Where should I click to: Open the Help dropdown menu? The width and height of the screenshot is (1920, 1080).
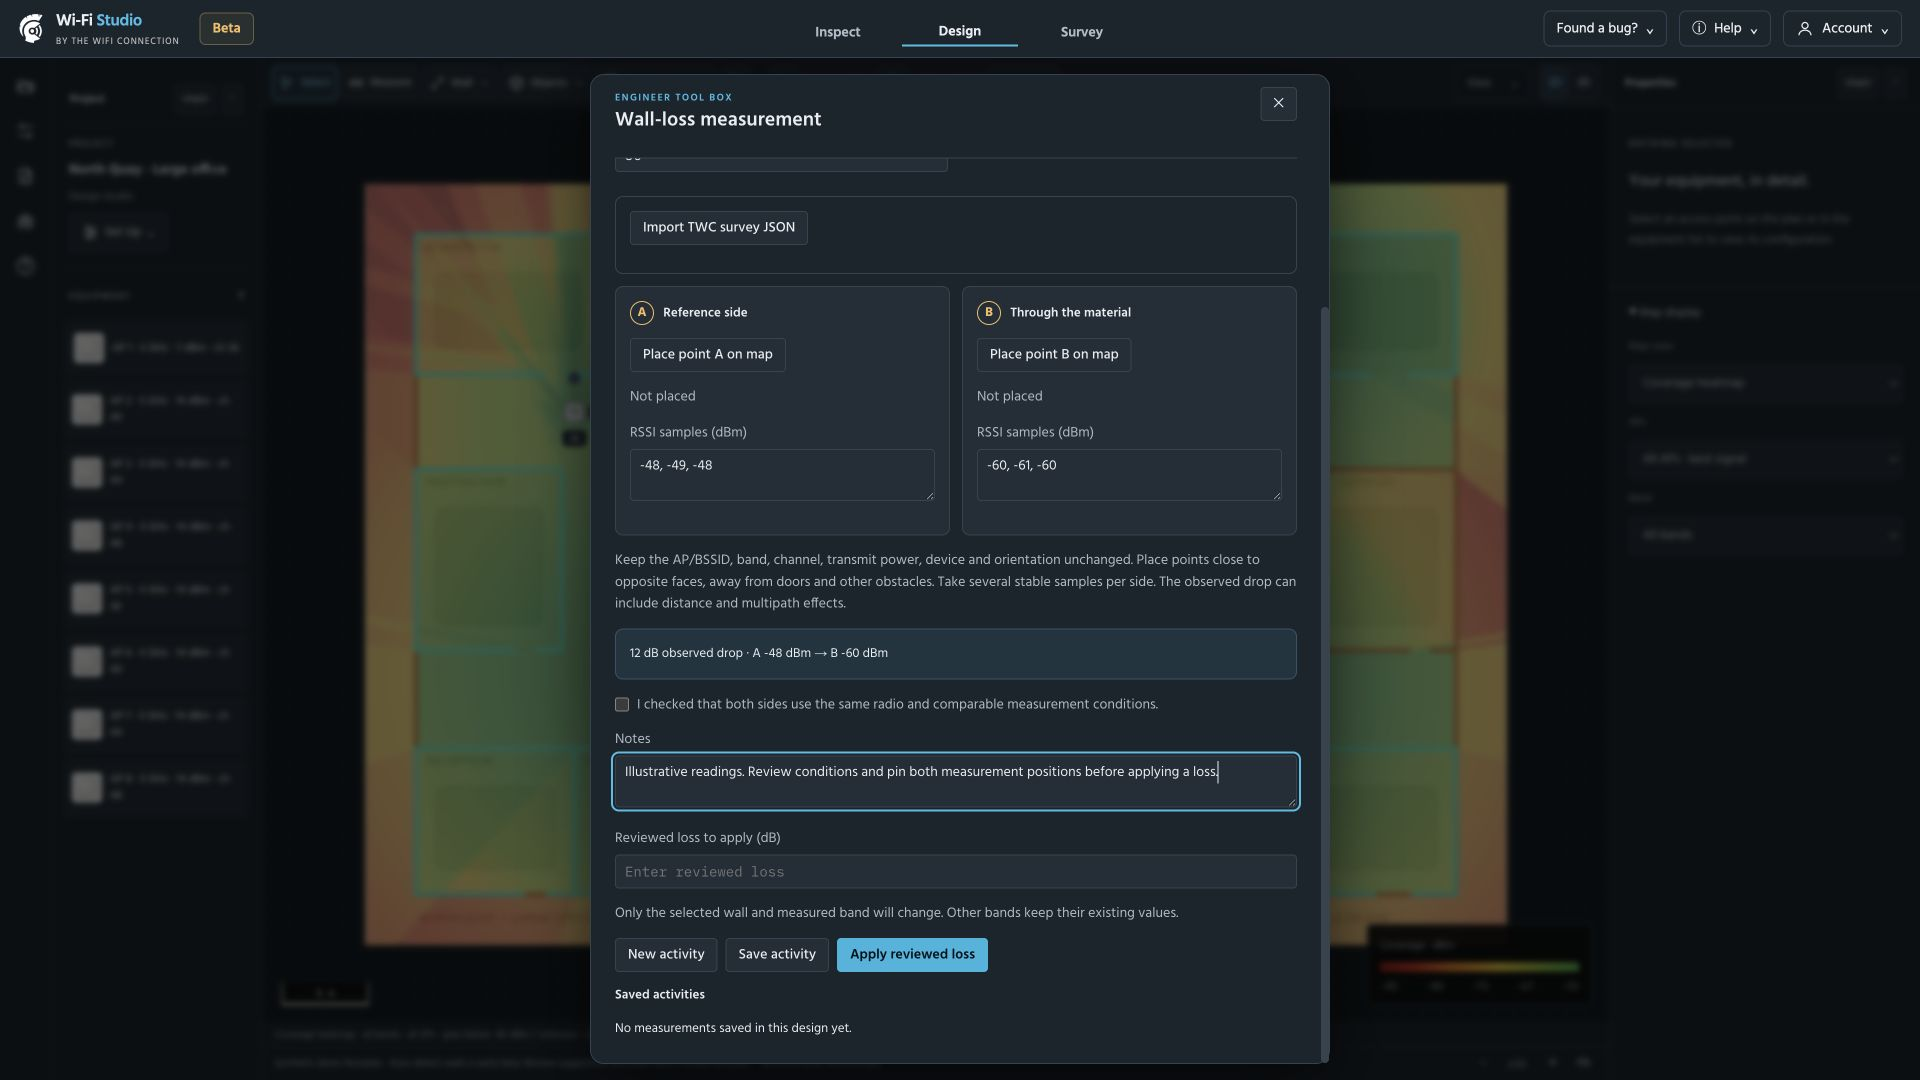(x=1724, y=29)
